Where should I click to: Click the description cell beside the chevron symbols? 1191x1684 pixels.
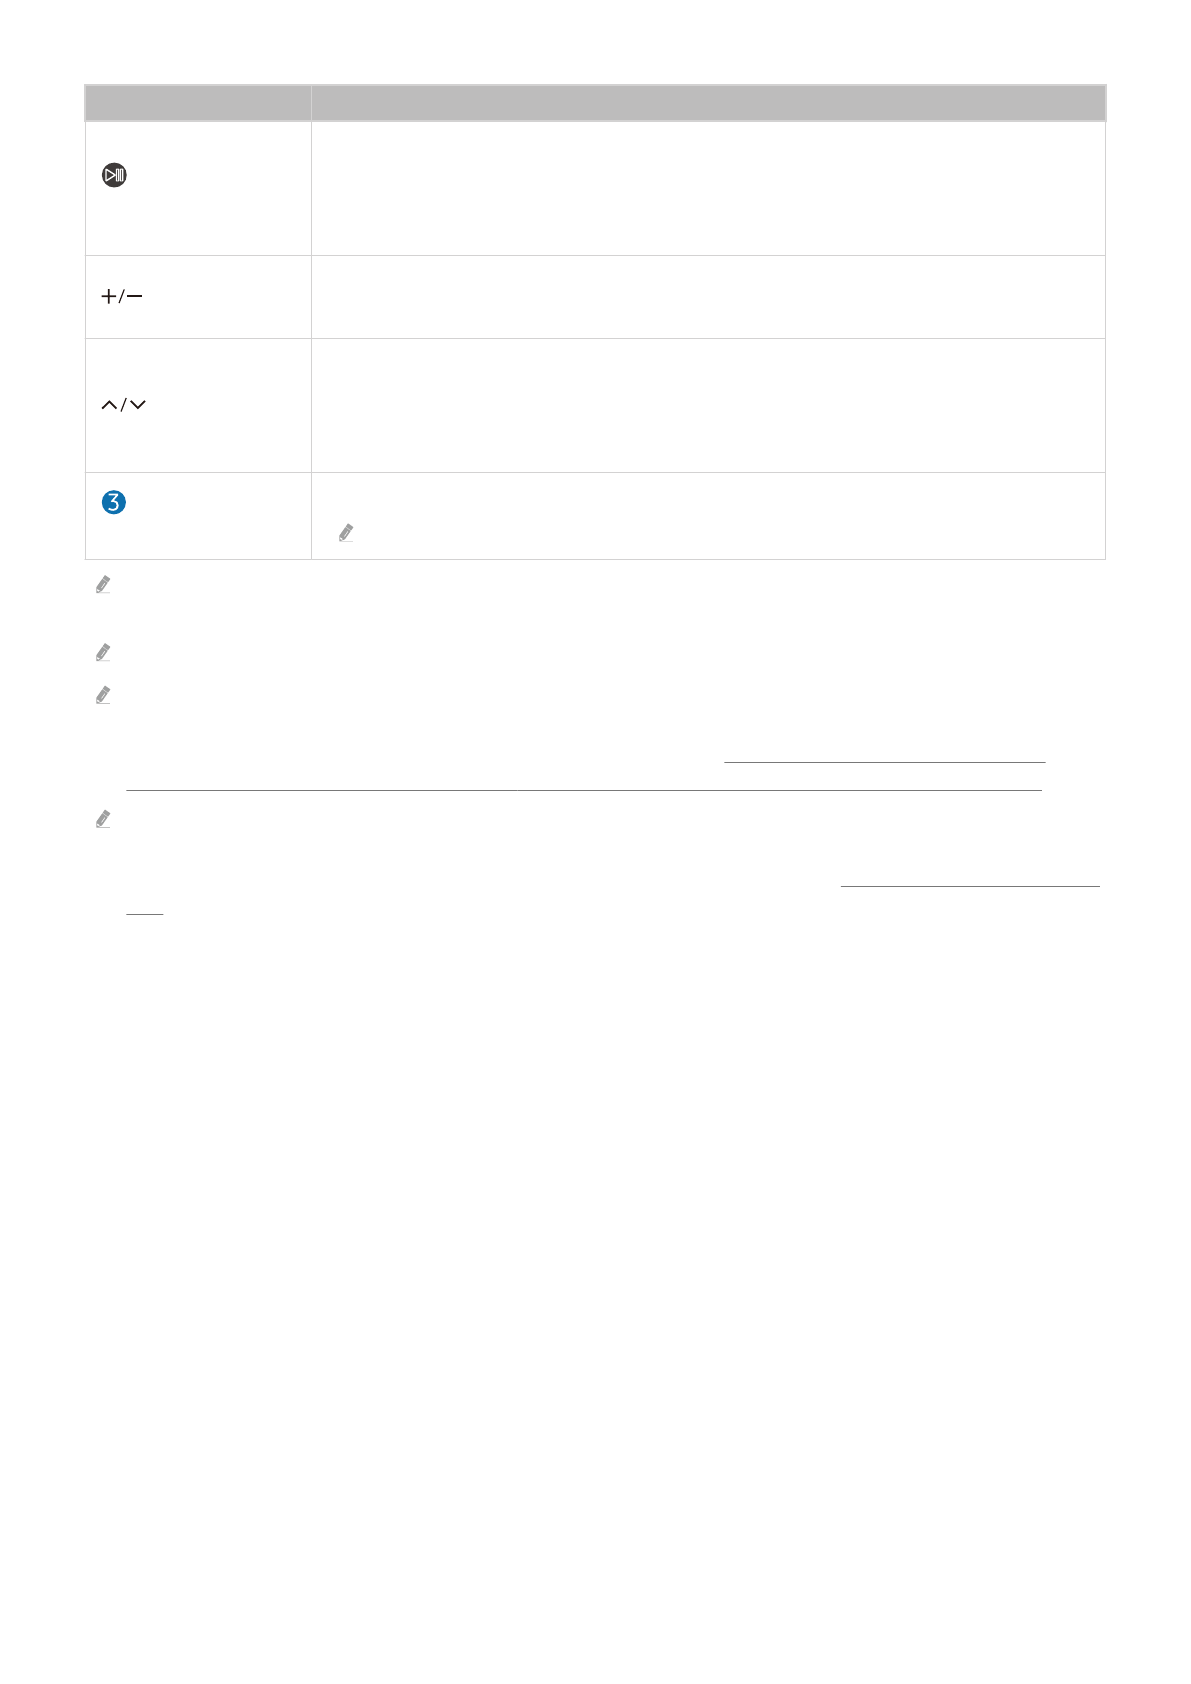pos(708,405)
